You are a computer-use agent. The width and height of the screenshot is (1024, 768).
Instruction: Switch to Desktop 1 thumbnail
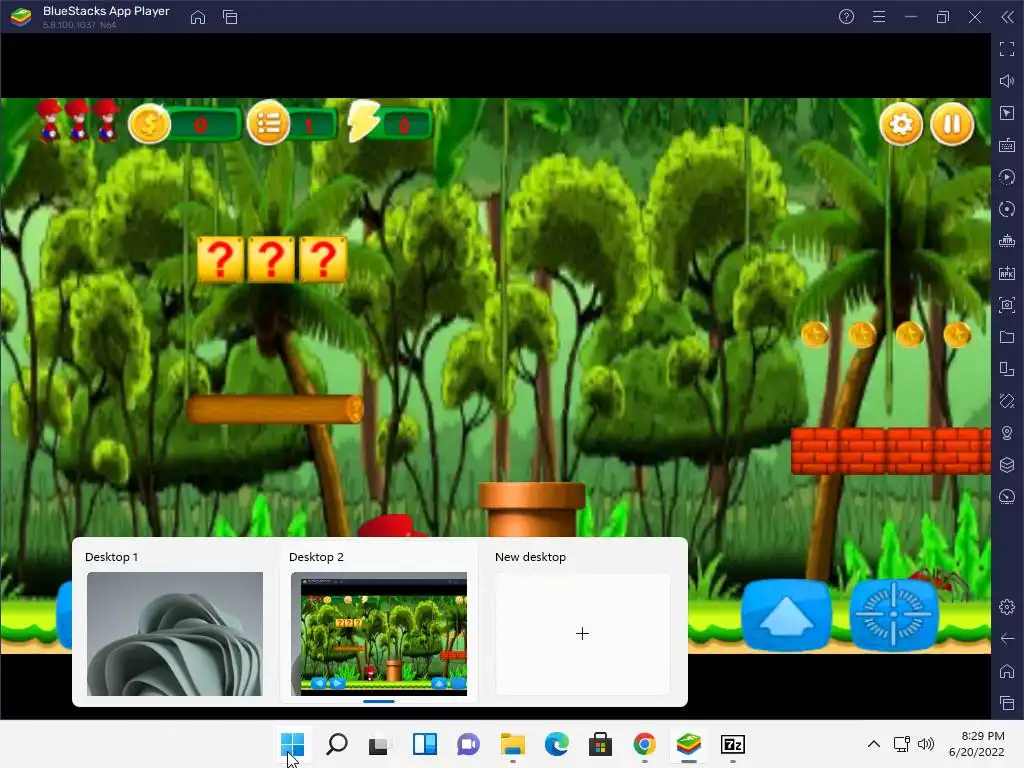click(175, 633)
